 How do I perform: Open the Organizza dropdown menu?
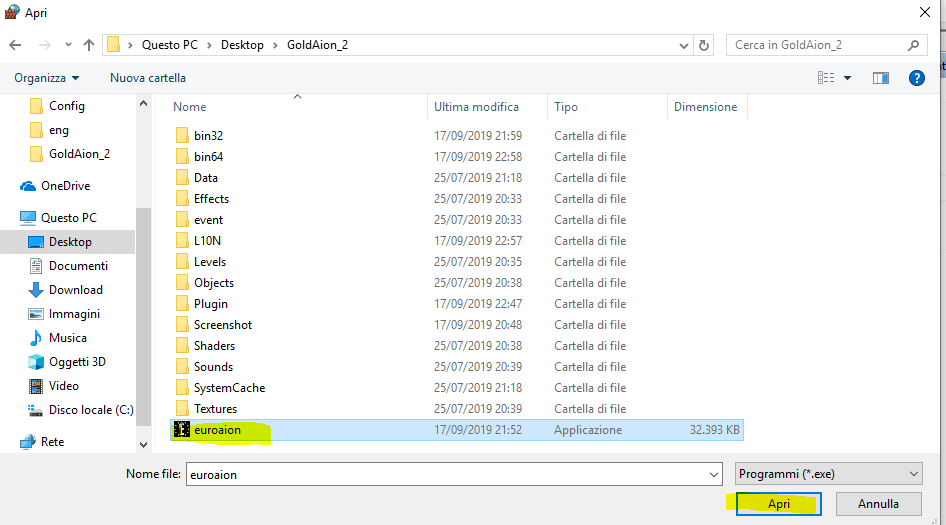46,78
